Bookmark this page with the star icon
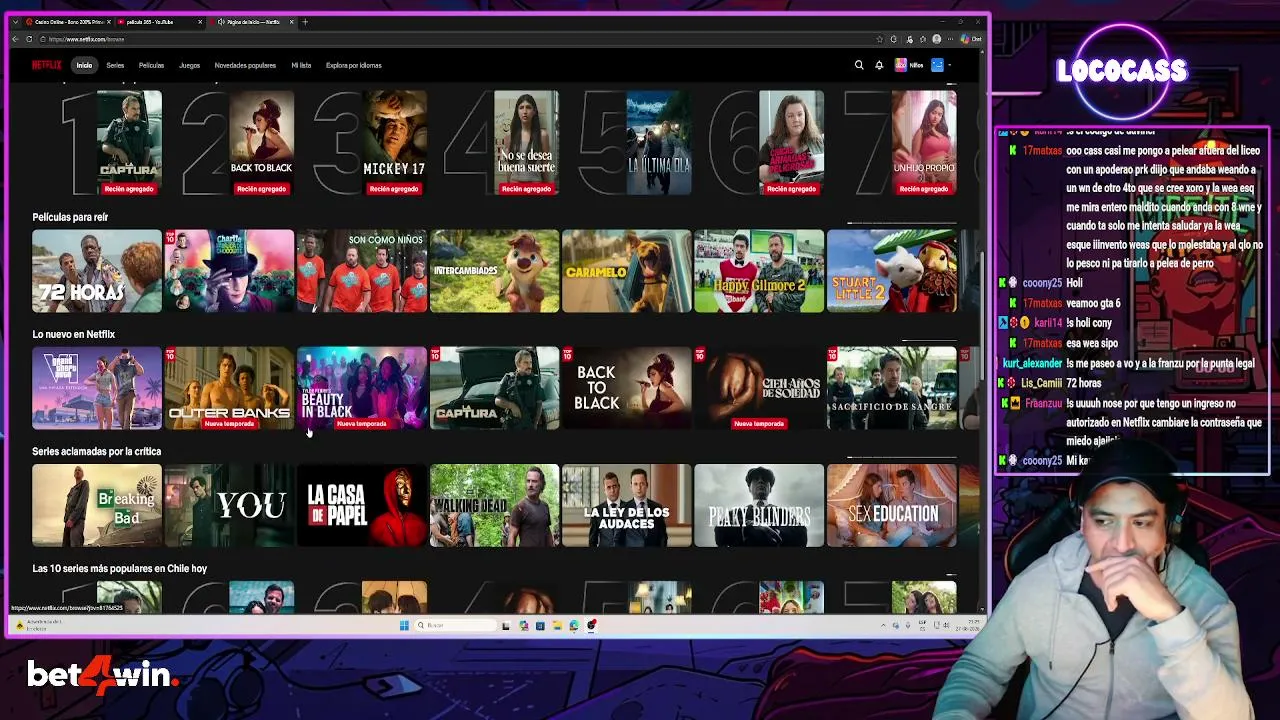 coord(879,39)
